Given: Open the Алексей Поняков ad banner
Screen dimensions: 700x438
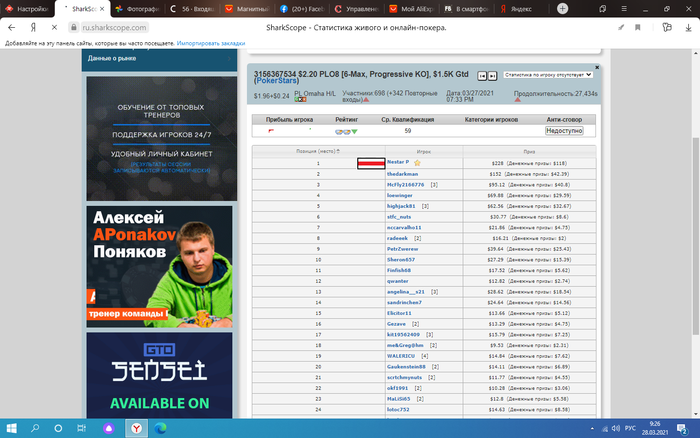Looking at the screenshot, I should click(x=159, y=267).
